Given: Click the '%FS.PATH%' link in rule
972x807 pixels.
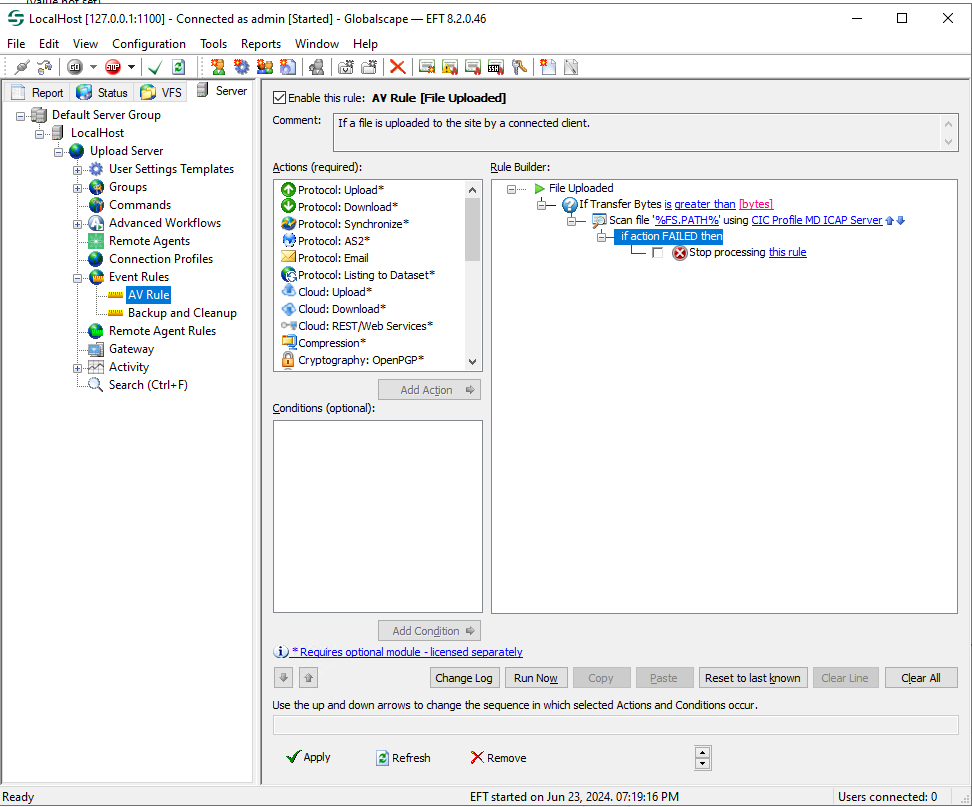Looking at the screenshot, I should (687, 220).
